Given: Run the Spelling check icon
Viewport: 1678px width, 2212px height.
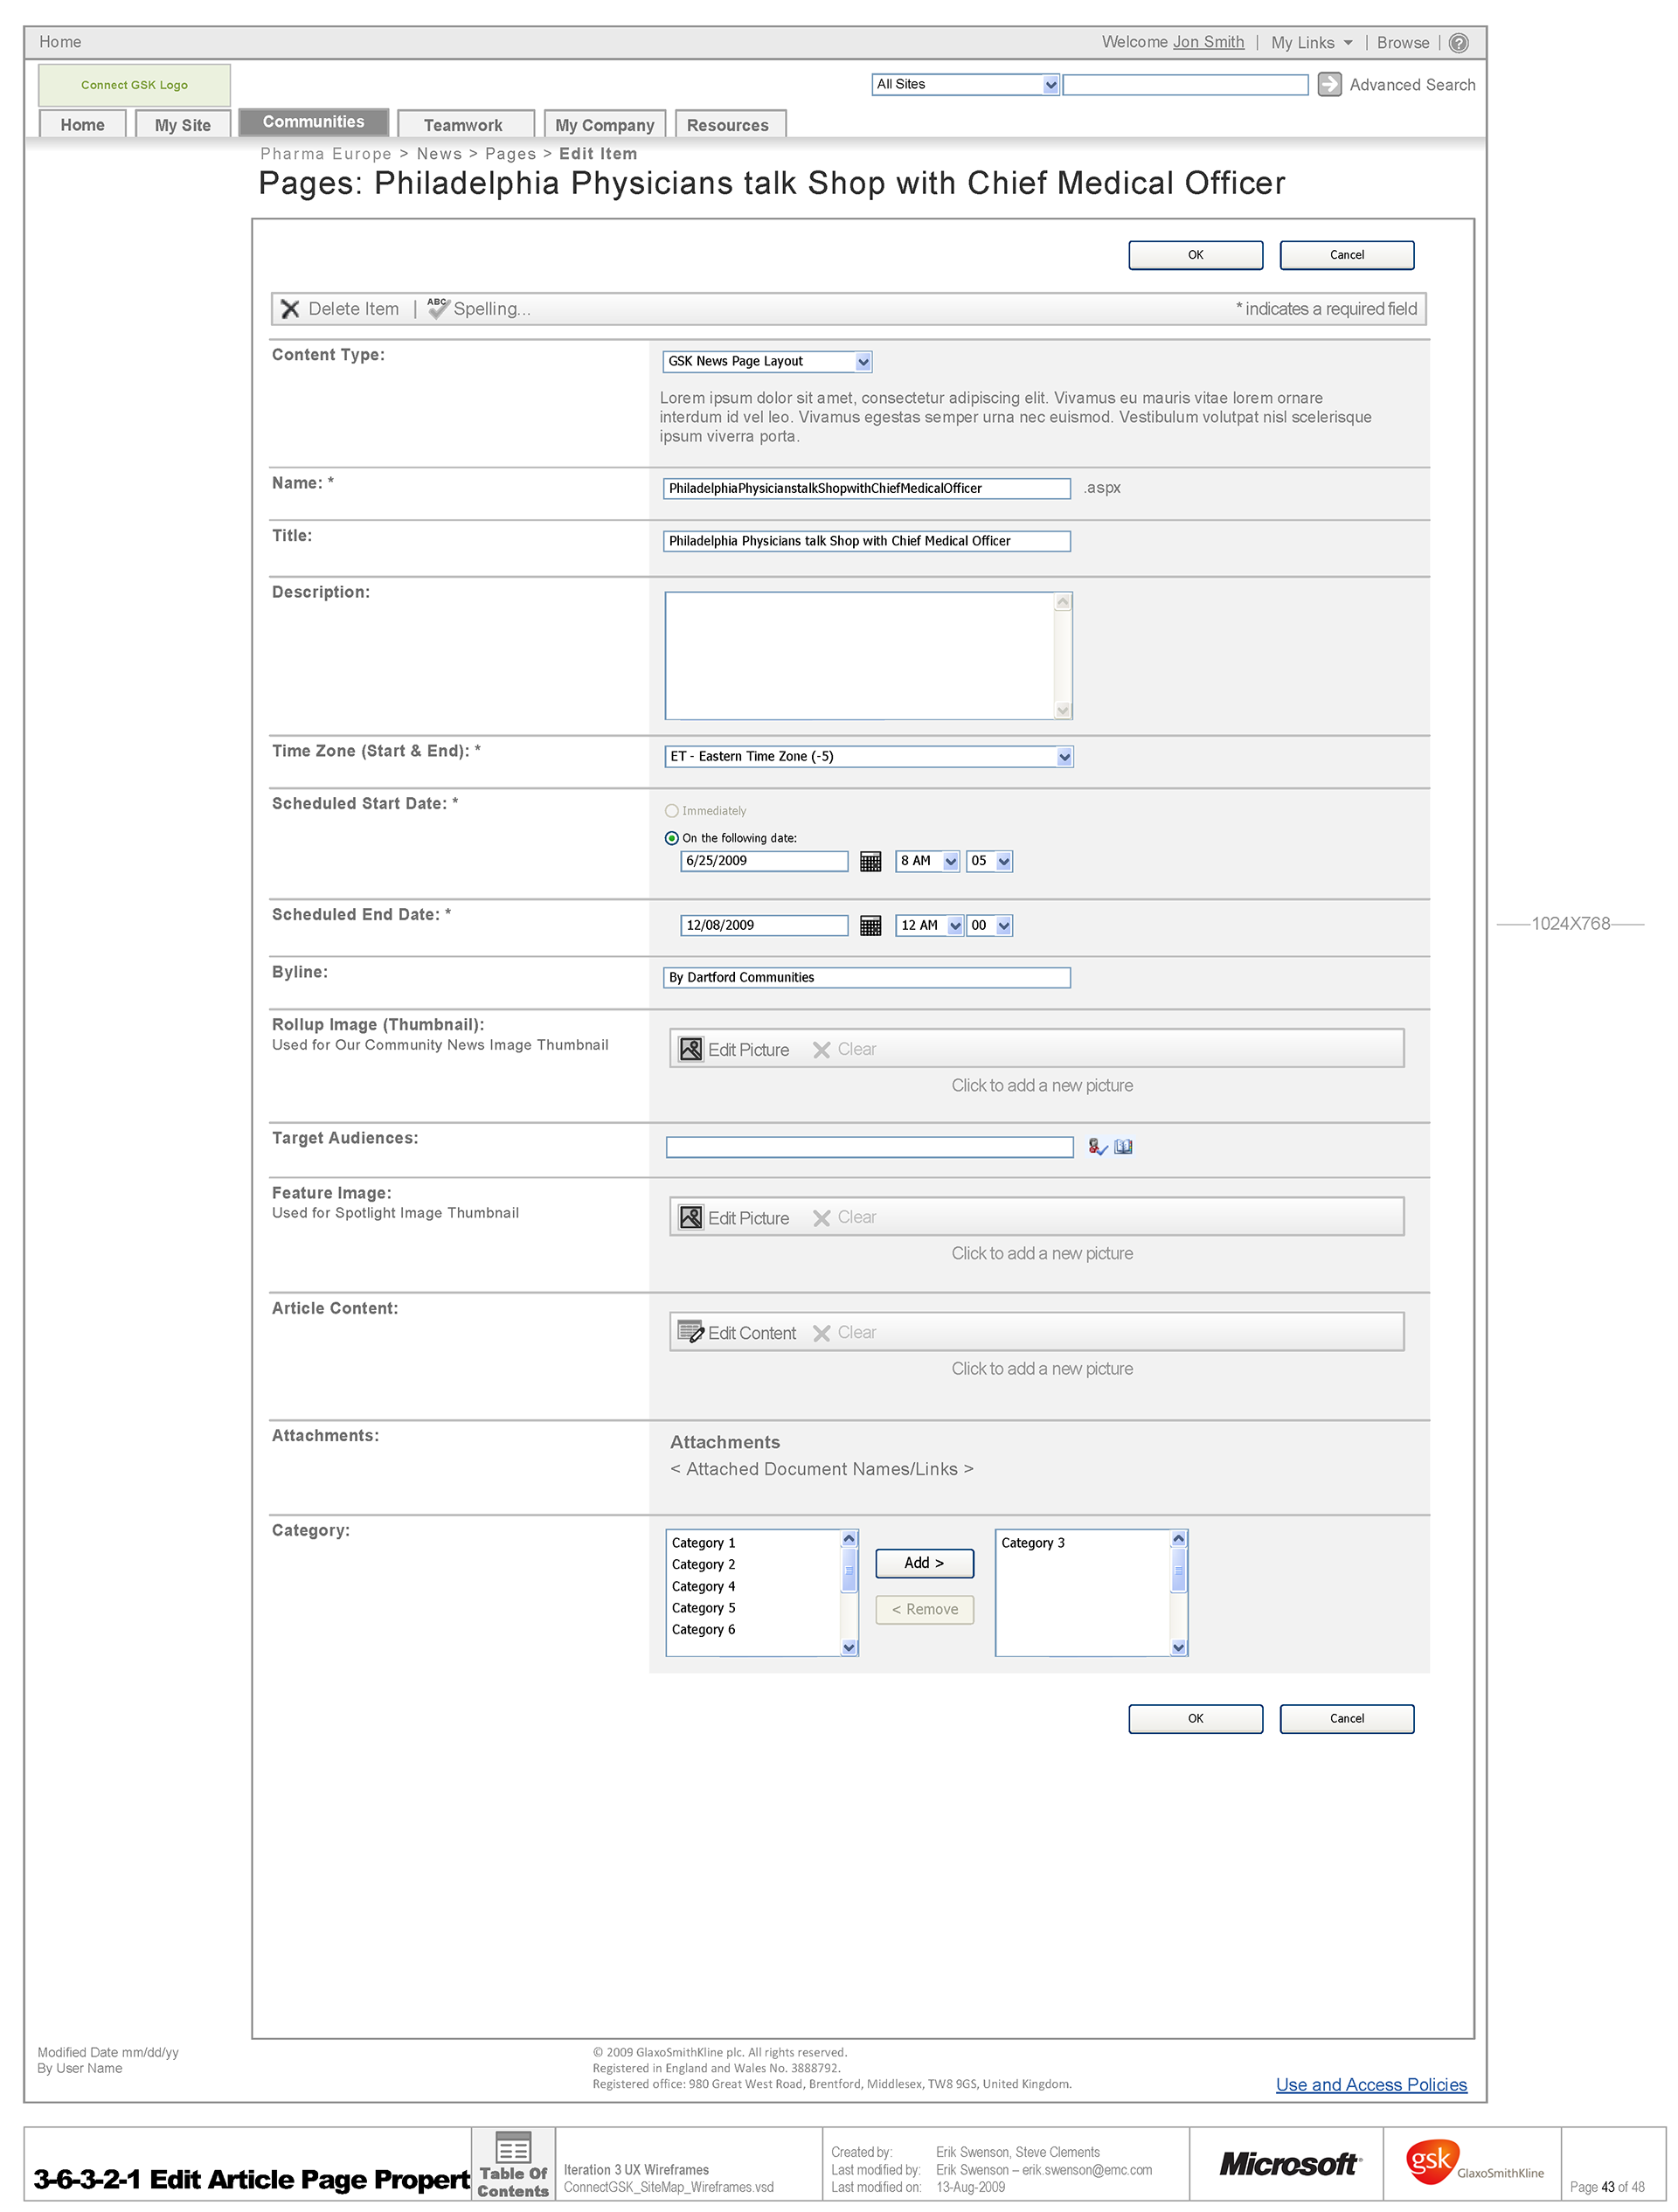Looking at the screenshot, I should [438, 308].
